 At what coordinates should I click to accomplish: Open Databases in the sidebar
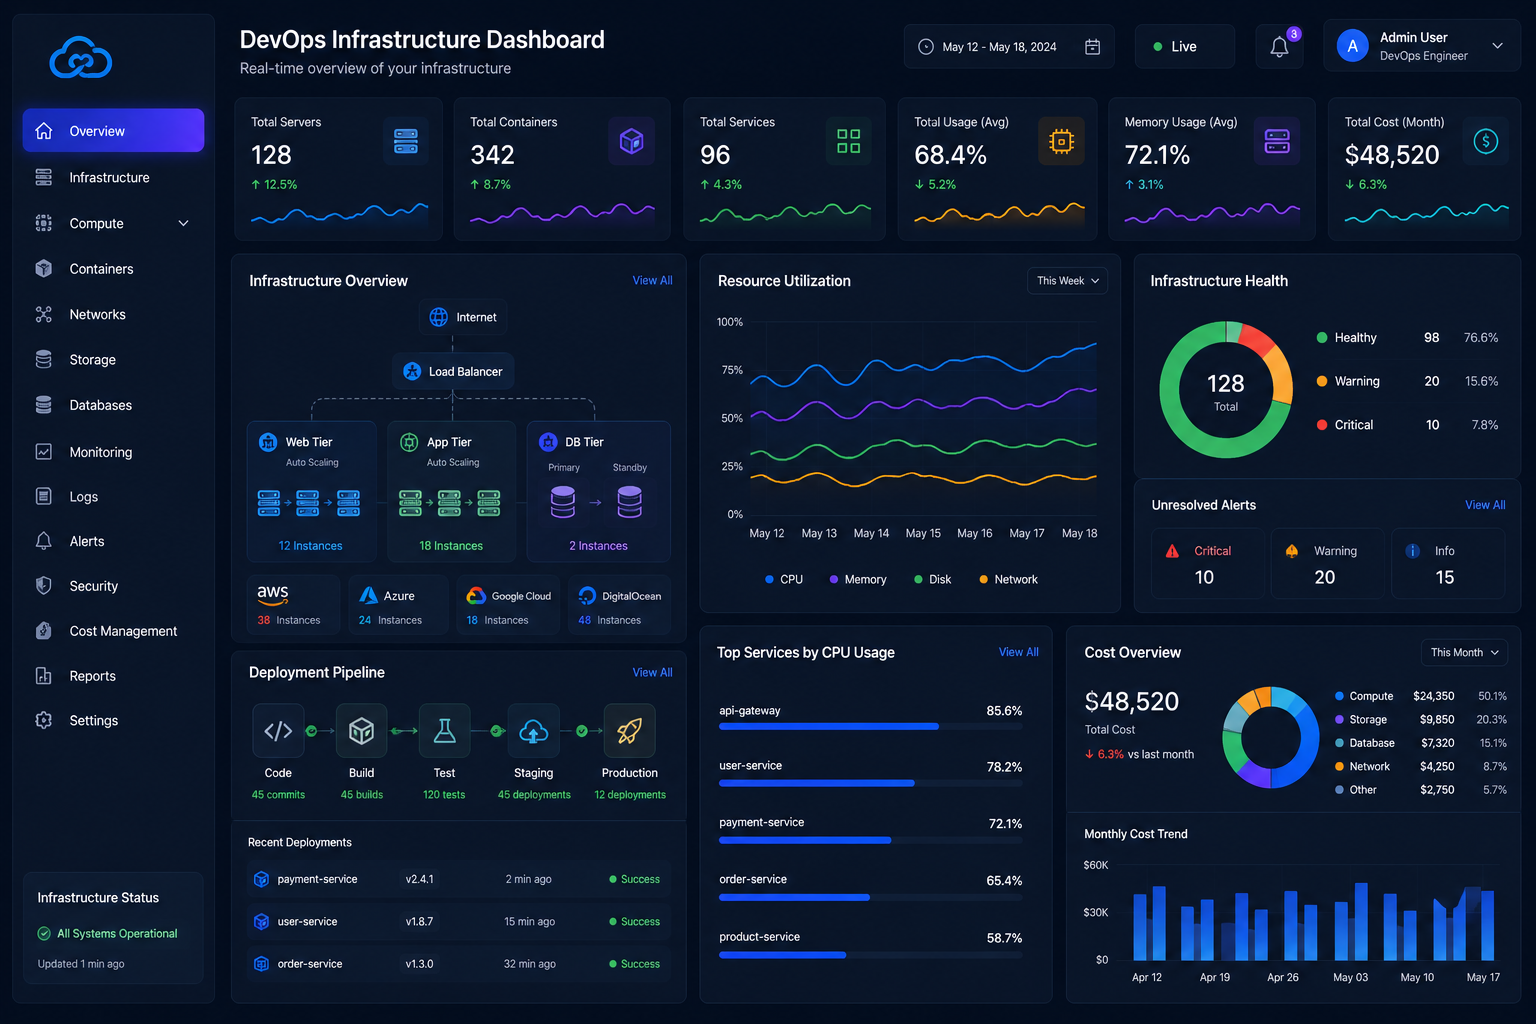pos(113,405)
